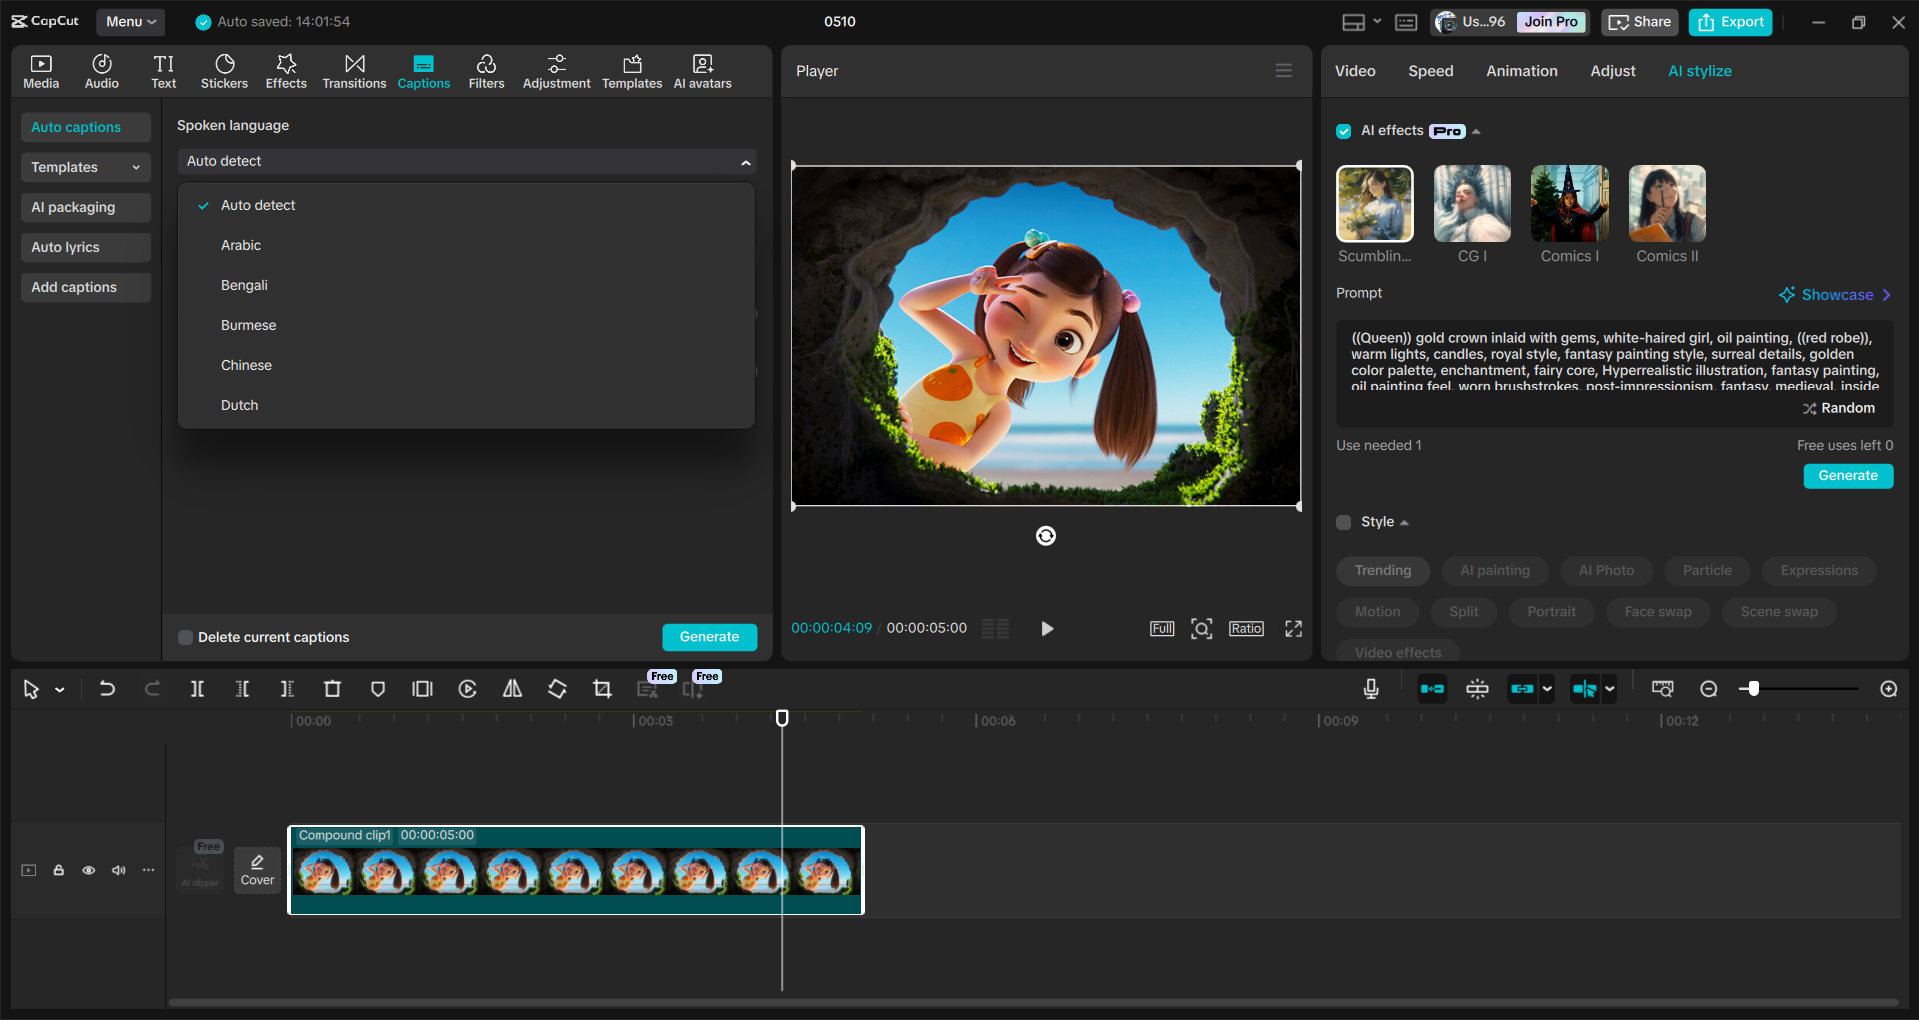Open the Menu dropdown

[130, 21]
